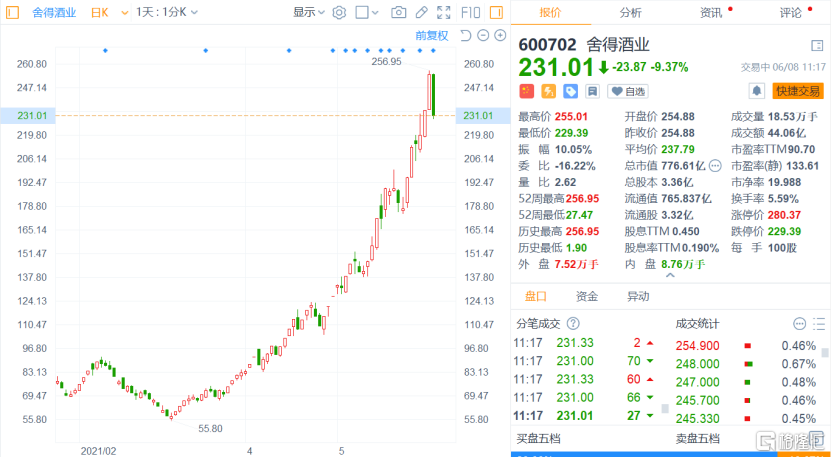Click the 市盈率TTM 90.70 value

[801, 149]
